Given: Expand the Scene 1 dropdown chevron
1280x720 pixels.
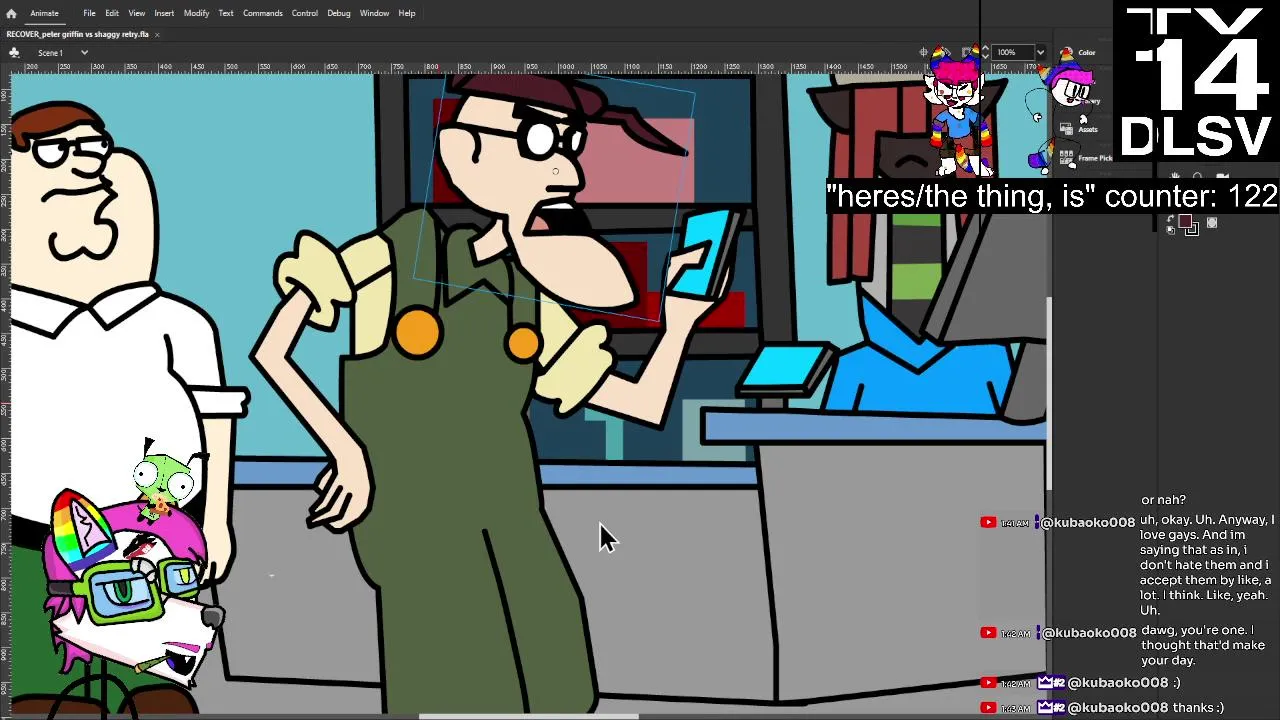Looking at the screenshot, I should [x=84, y=52].
